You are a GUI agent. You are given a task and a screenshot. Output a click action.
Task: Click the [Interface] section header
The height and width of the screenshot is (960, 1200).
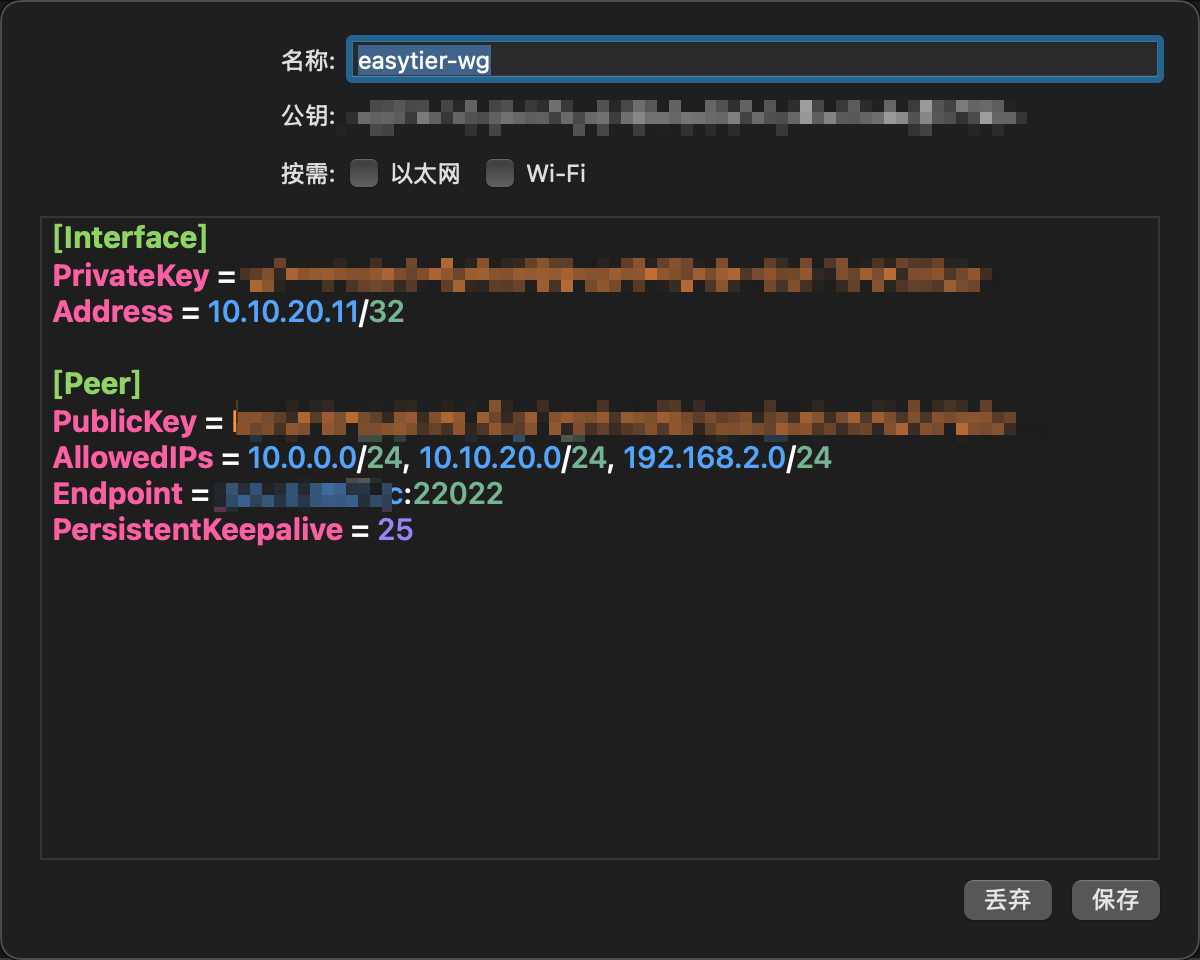(129, 238)
